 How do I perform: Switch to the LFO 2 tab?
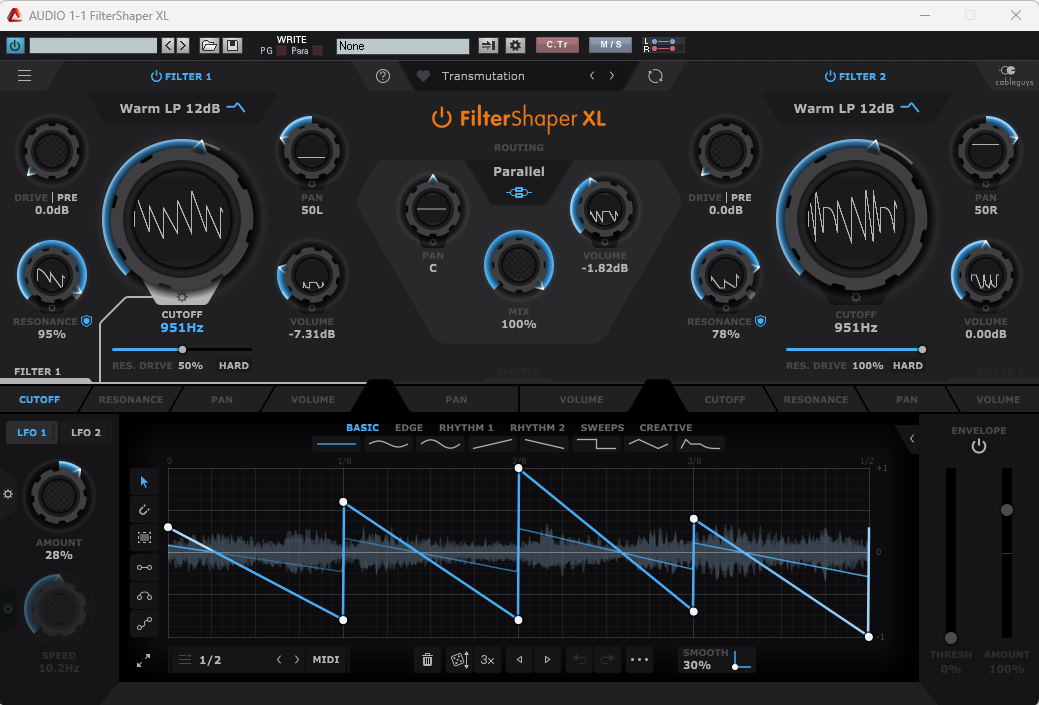(86, 433)
